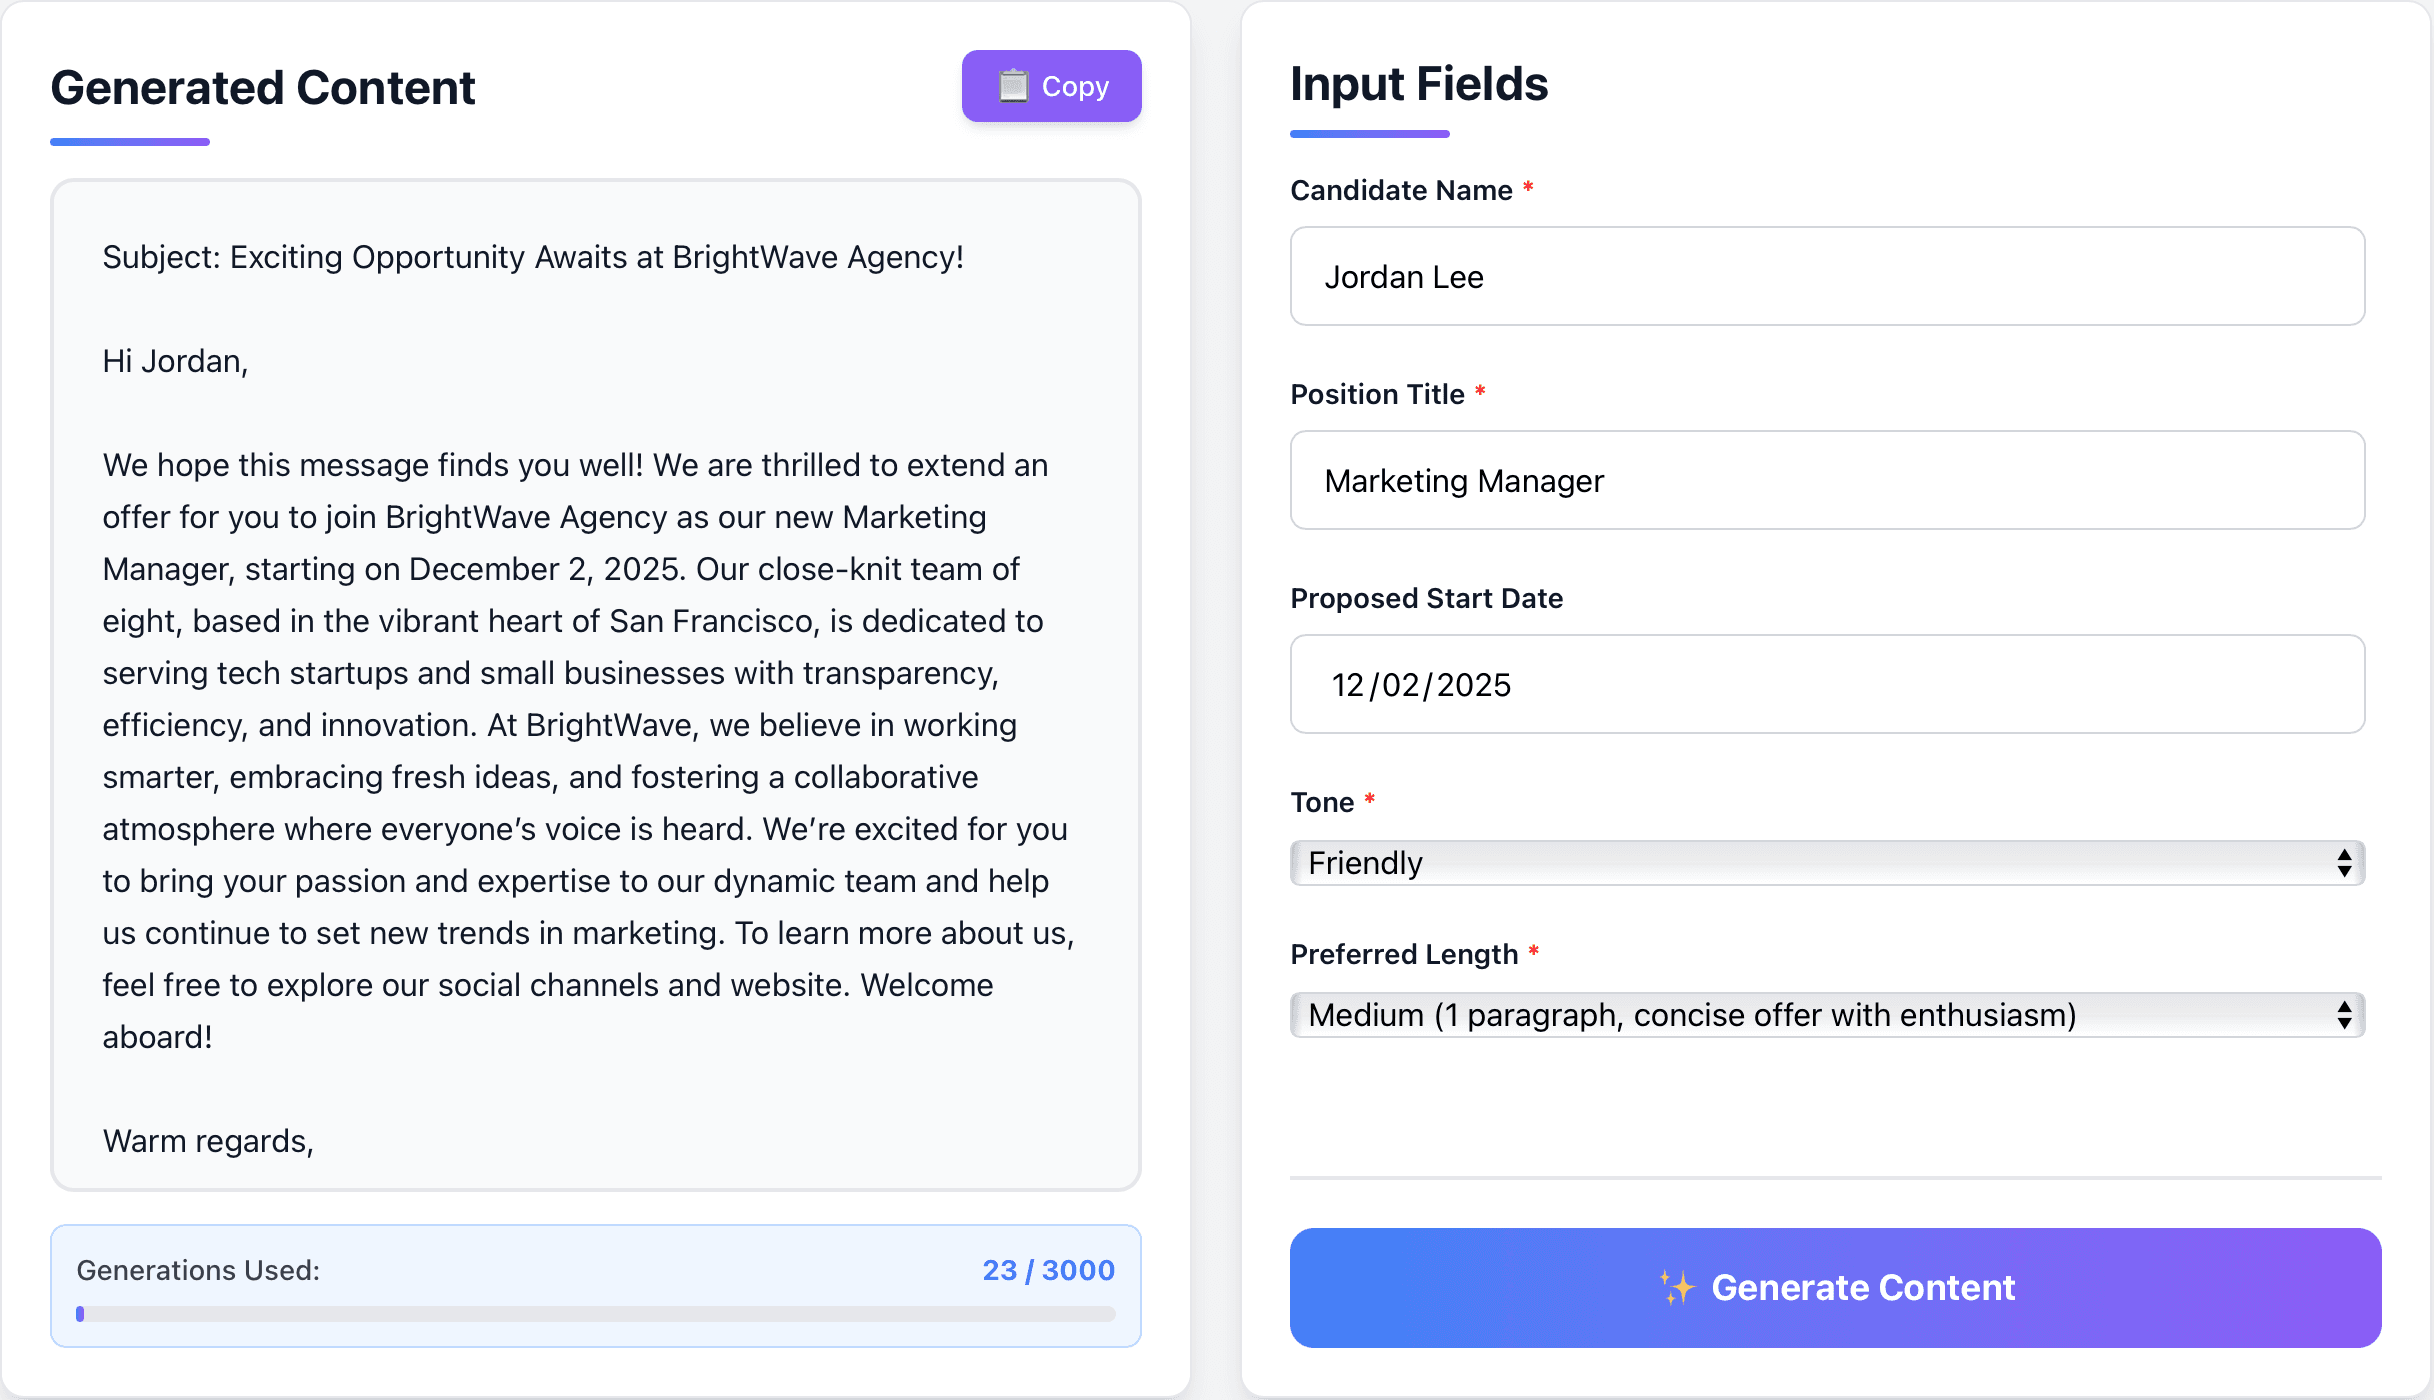The width and height of the screenshot is (2434, 1400).
Task: Select the Candidate Name input field
Action: 1826,276
